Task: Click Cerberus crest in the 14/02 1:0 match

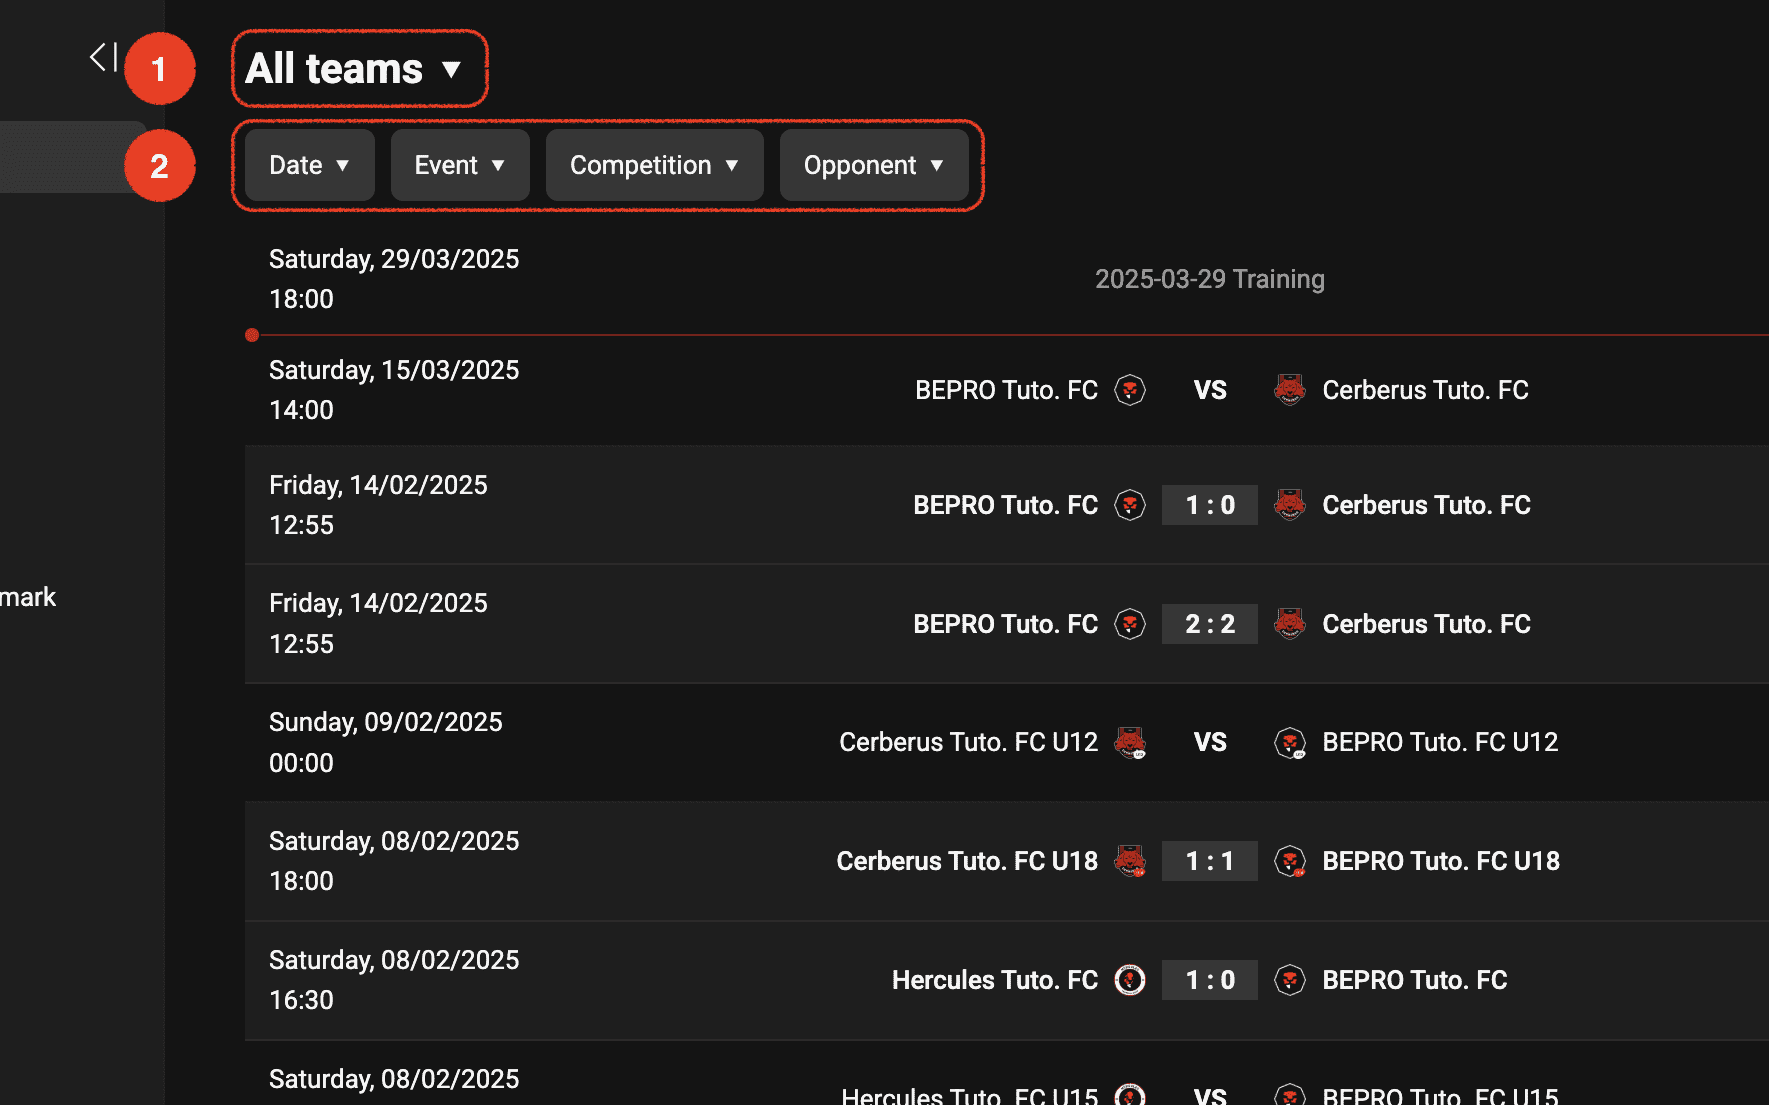Action: (x=1290, y=505)
